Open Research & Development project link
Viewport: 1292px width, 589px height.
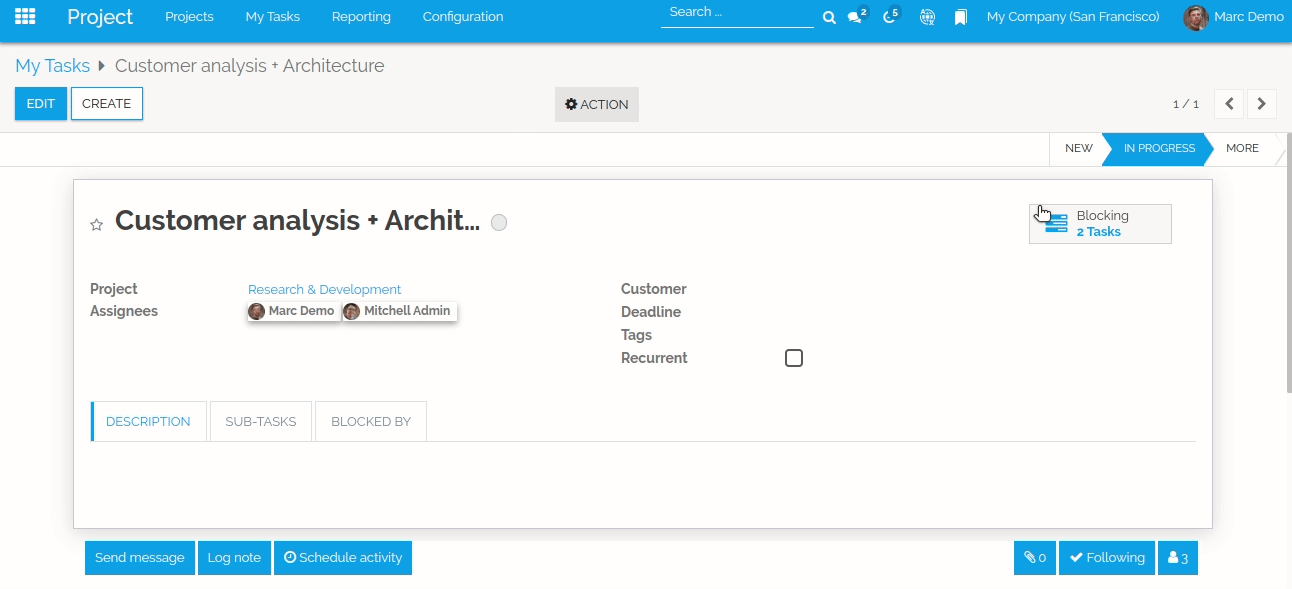point(324,289)
